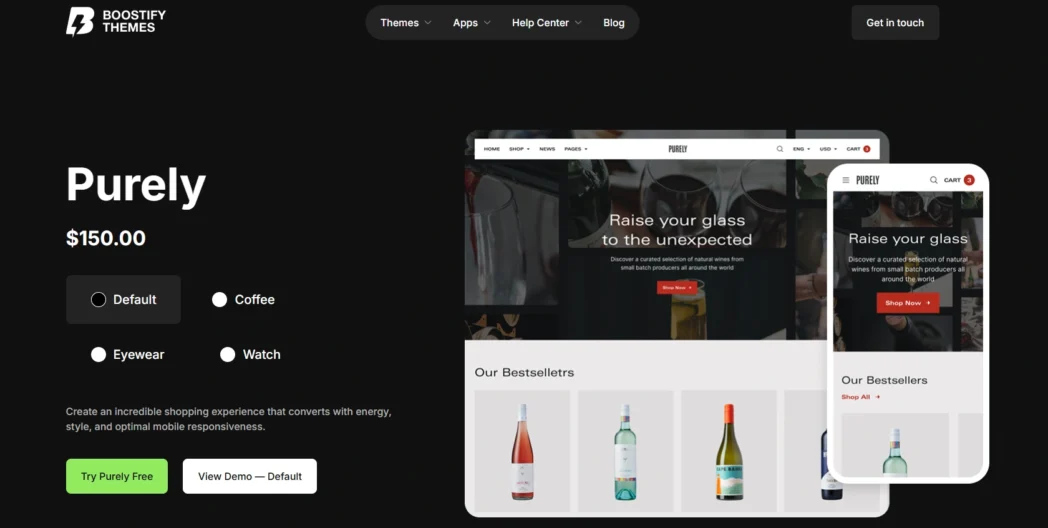Click View Demo — Default button

(x=249, y=476)
